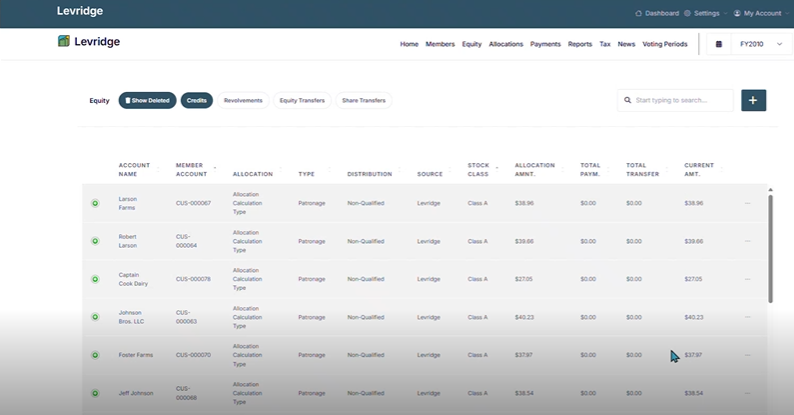The height and width of the screenshot is (415, 794).
Task: Open the row actions ellipsis for Larson Farms
Action: (x=747, y=203)
